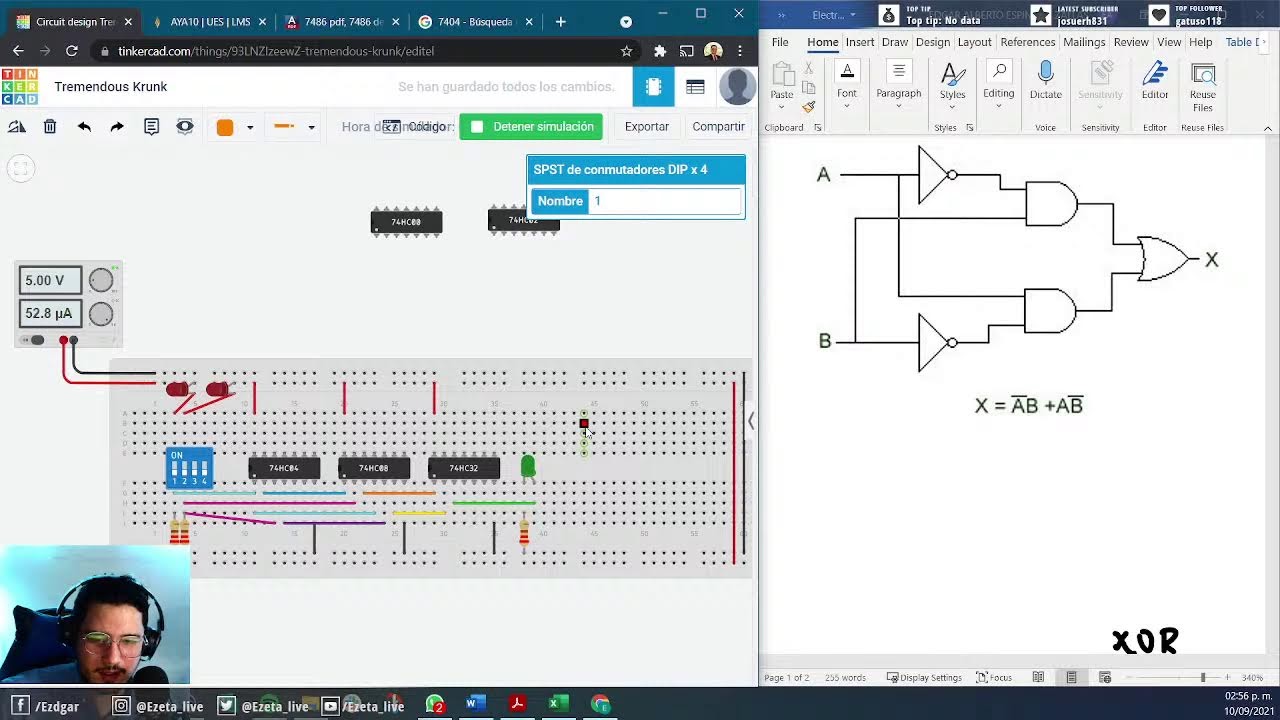The image size is (1280, 720).
Task: Open Word References tab
Action: click(x=1028, y=42)
